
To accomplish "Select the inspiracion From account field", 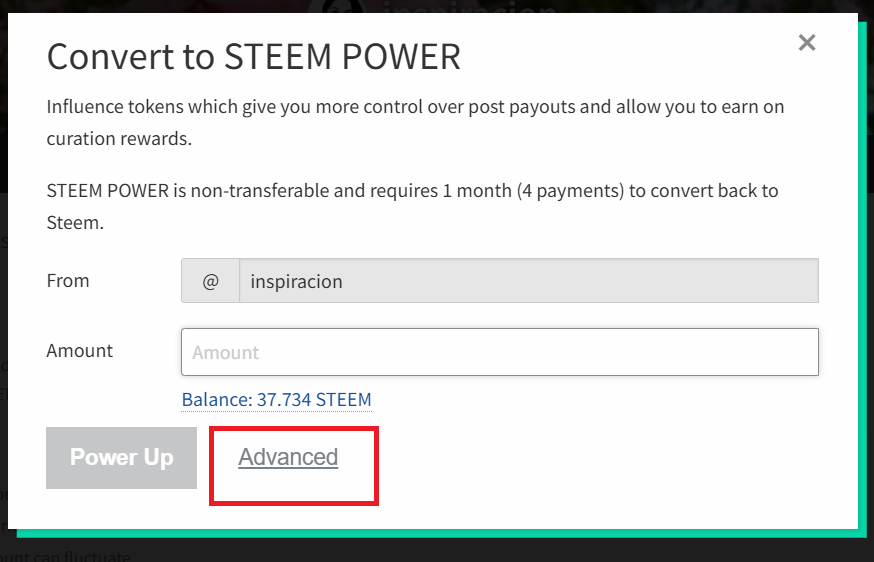I will [528, 281].
